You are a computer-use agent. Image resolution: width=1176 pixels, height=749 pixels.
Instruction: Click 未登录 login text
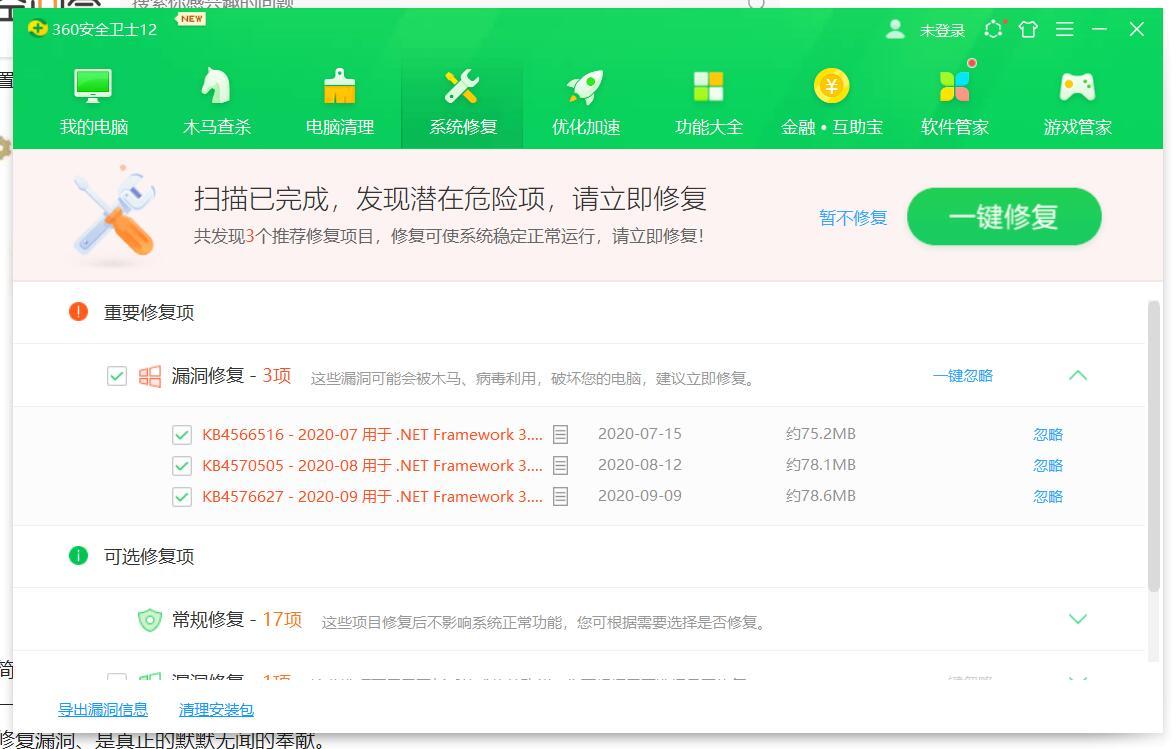(942, 30)
